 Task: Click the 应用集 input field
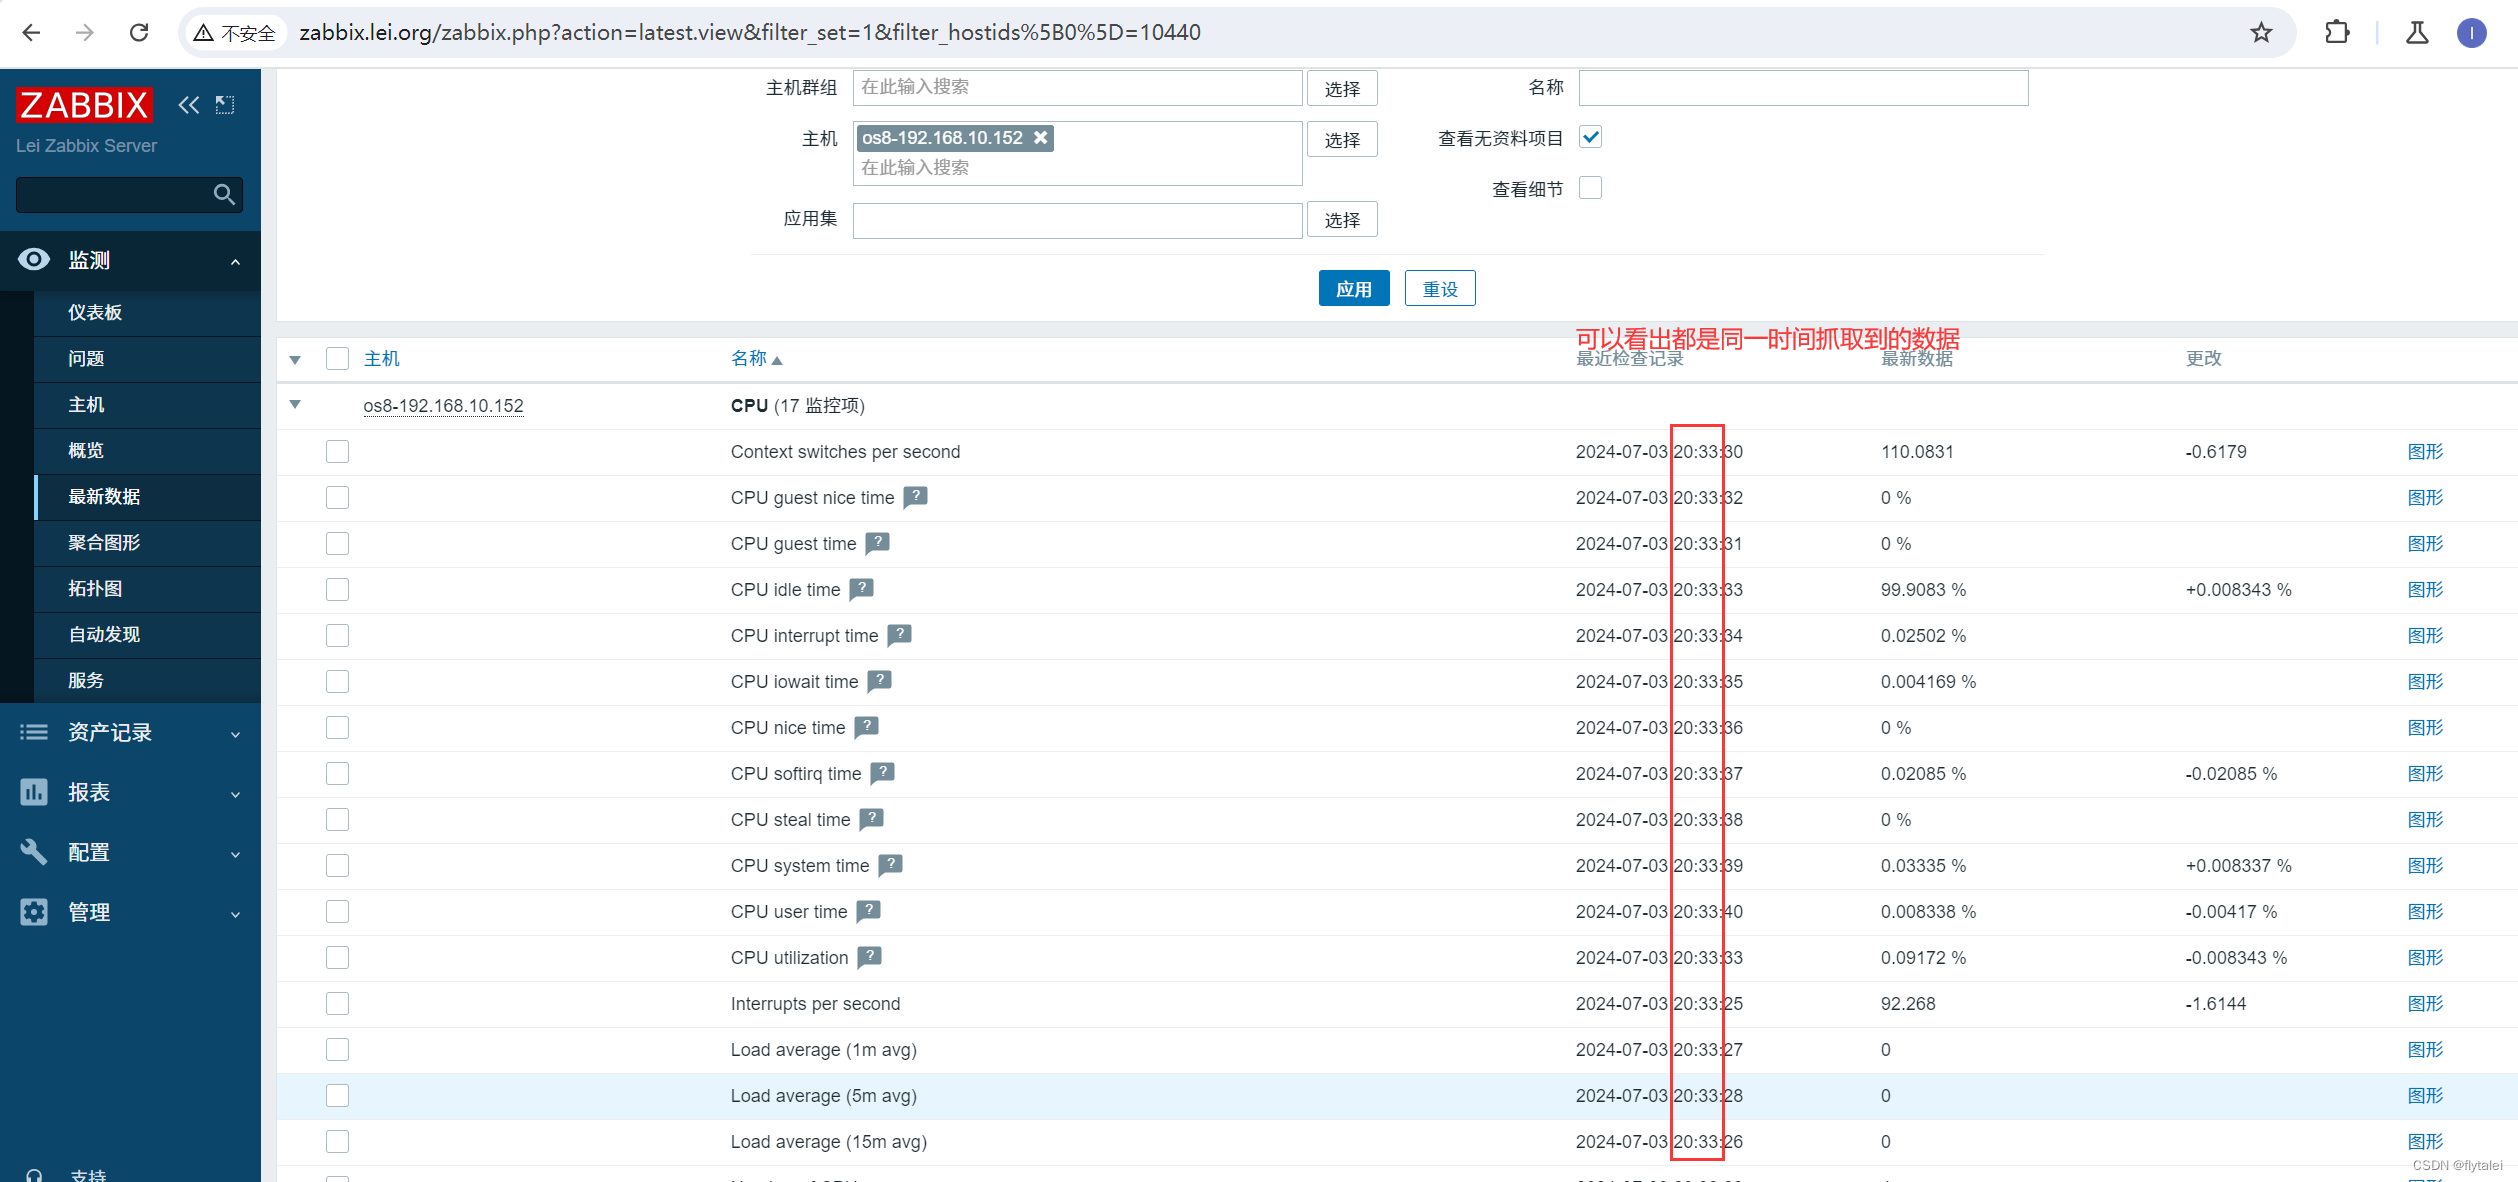(1077, 221)
